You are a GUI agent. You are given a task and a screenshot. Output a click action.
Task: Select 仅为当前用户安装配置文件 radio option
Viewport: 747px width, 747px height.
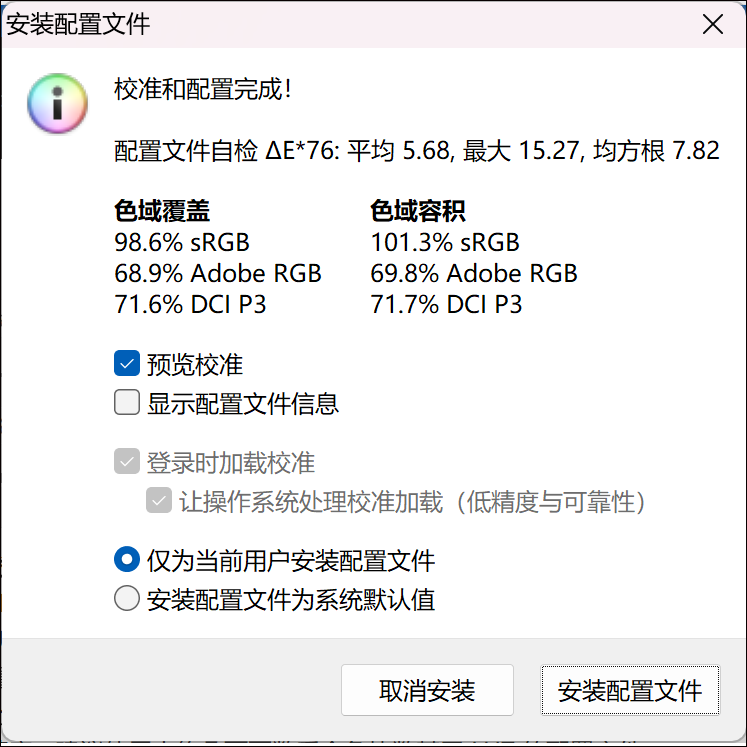[x=127, y=560]
